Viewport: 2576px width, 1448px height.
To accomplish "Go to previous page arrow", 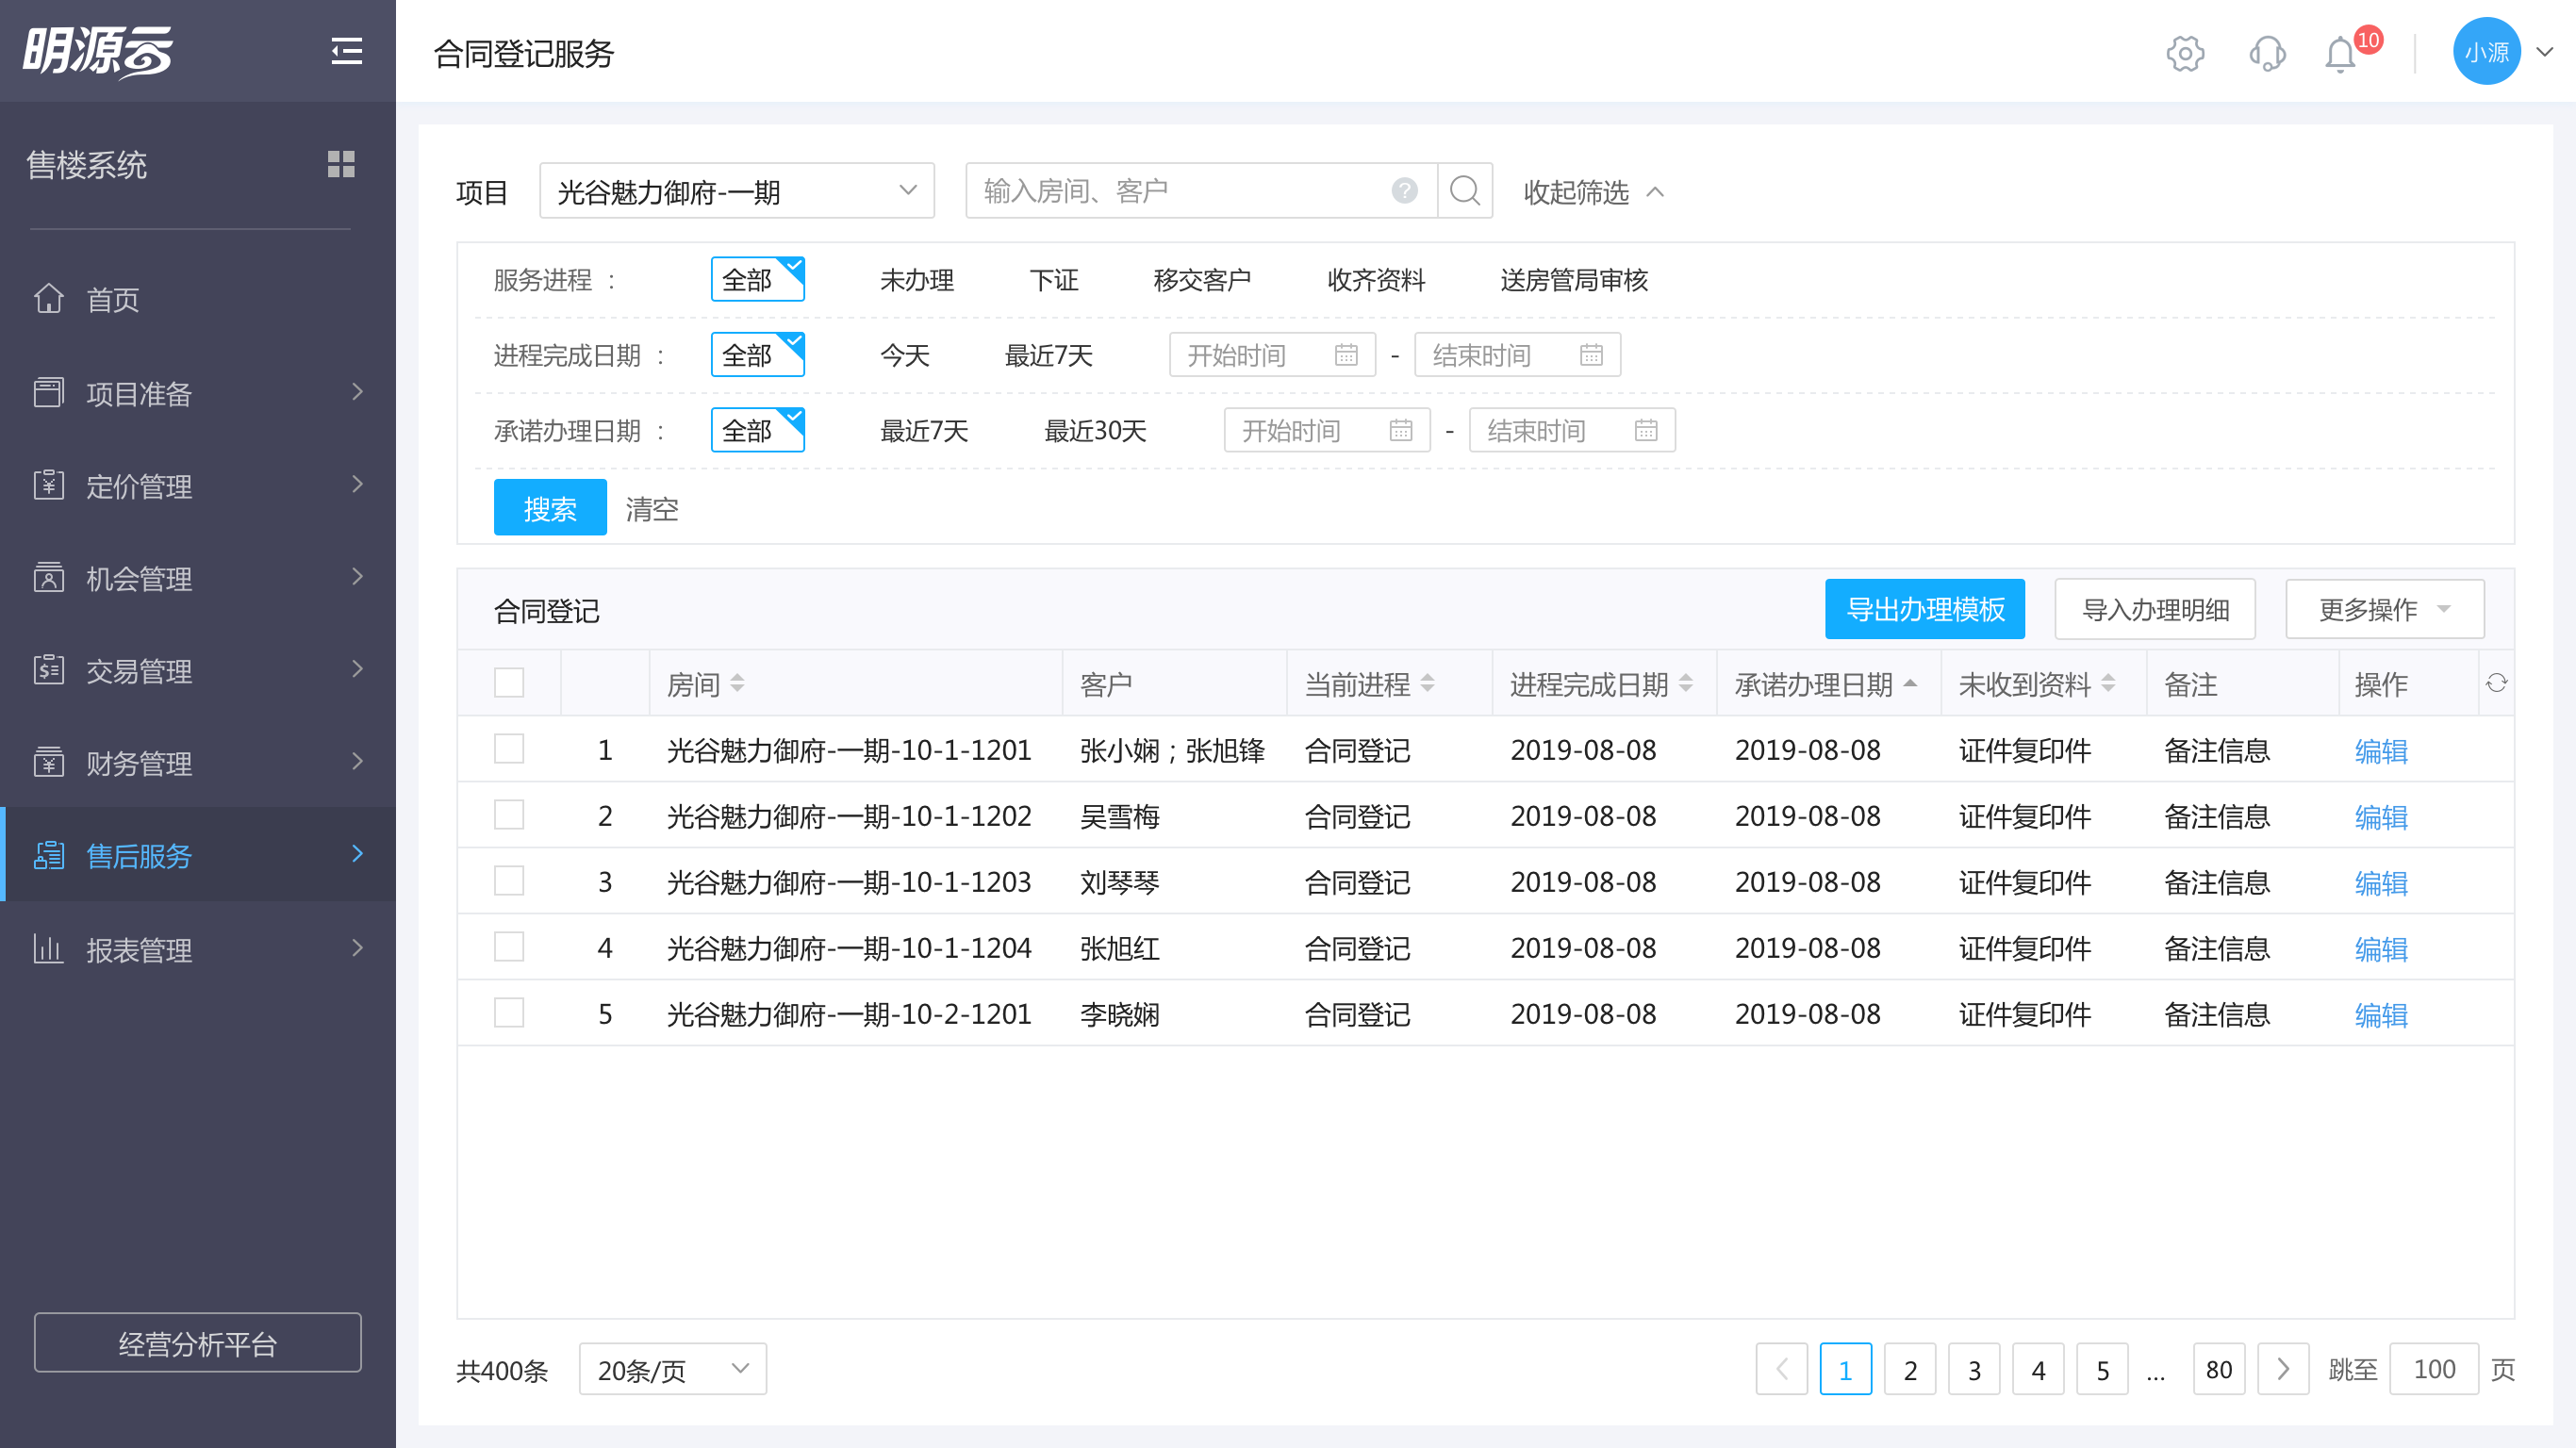I will pyautogui.click(x=1781, y=1369).
